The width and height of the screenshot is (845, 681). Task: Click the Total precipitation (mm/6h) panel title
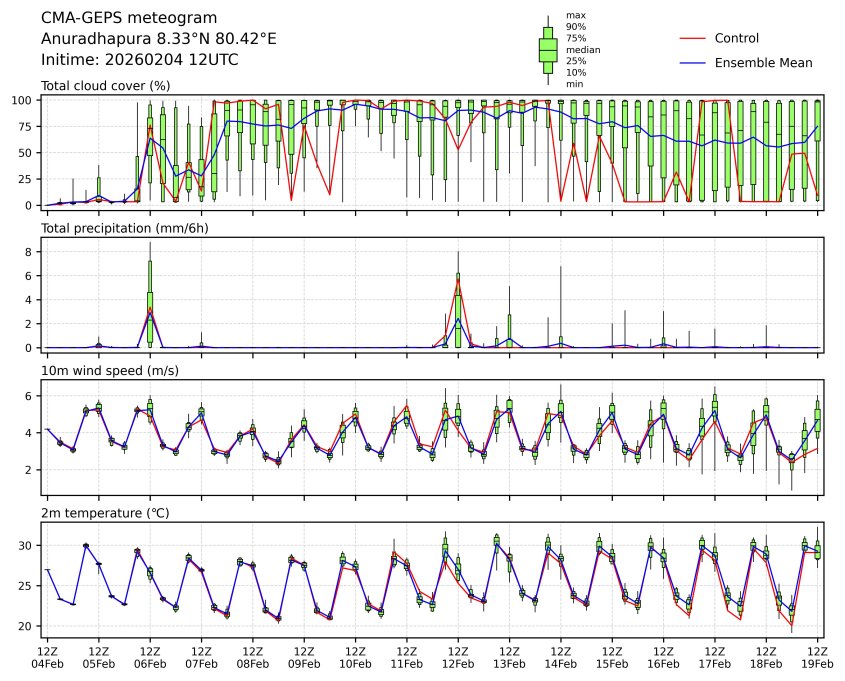(x=123, y=229)
